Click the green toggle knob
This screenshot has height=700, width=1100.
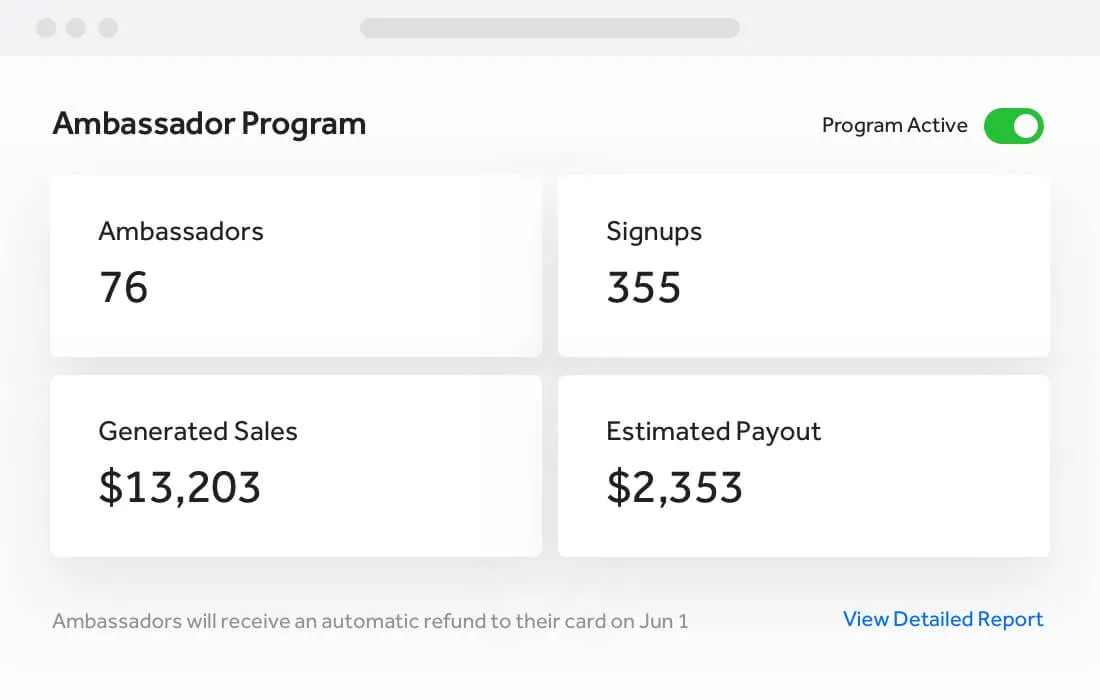click(1024, 126)
